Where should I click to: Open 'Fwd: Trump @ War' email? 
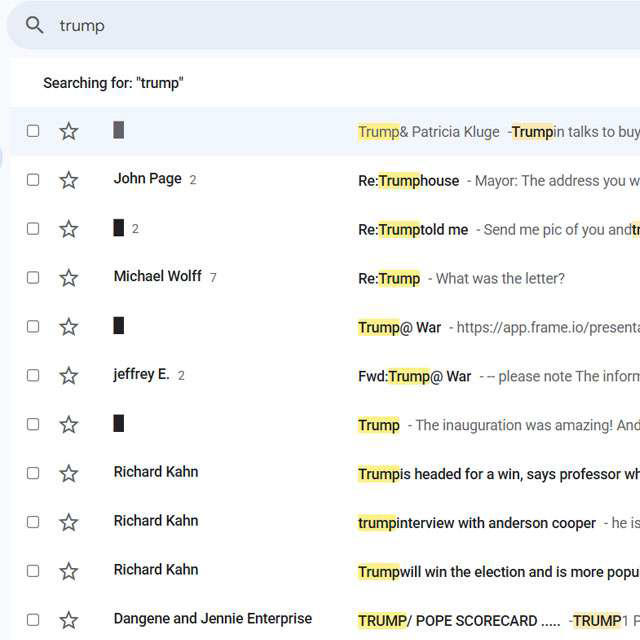pyautogui.click(x=415, y=376)
